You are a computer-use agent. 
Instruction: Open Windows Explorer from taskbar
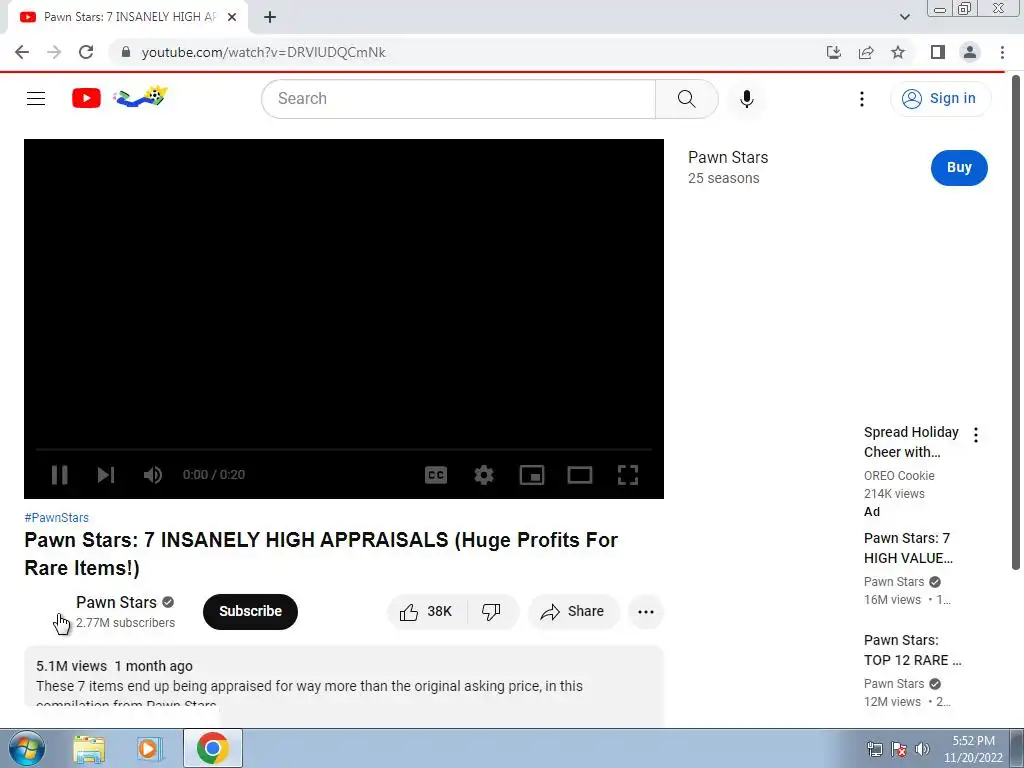[x=89, y=748]
